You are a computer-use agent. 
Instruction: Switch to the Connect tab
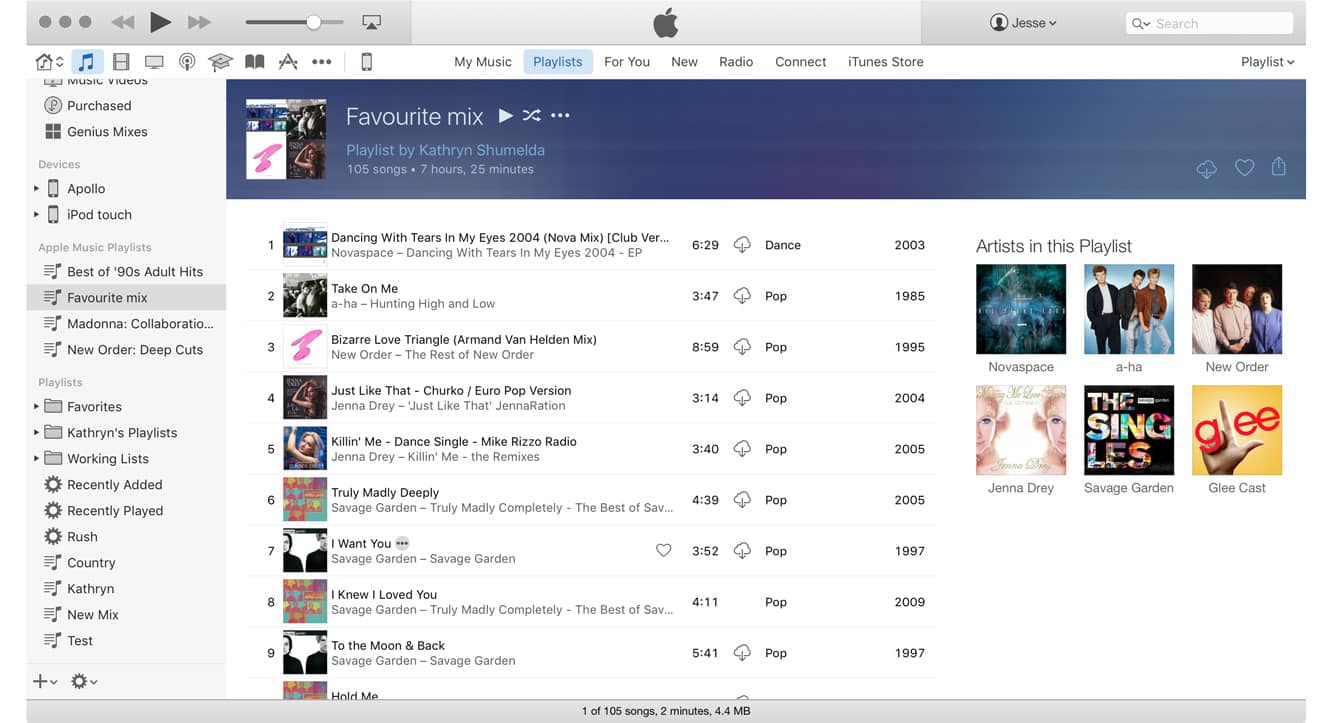[801, 62]
